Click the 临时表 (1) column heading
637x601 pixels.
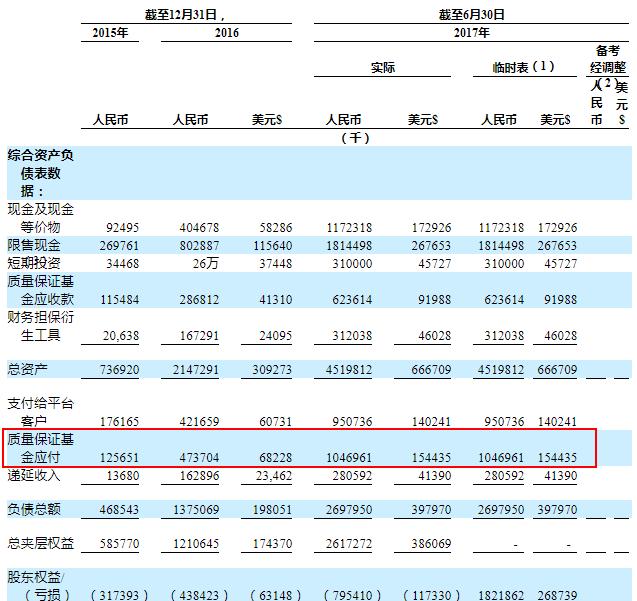523,67
